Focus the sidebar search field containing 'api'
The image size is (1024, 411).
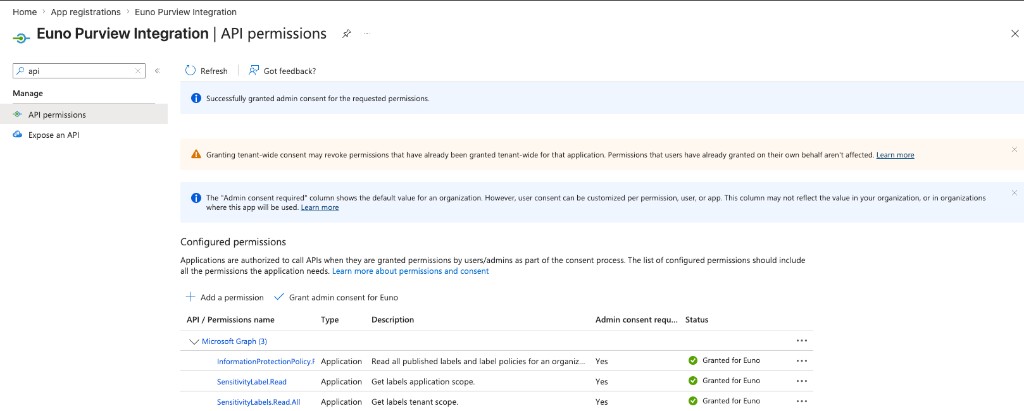point(78,71)
